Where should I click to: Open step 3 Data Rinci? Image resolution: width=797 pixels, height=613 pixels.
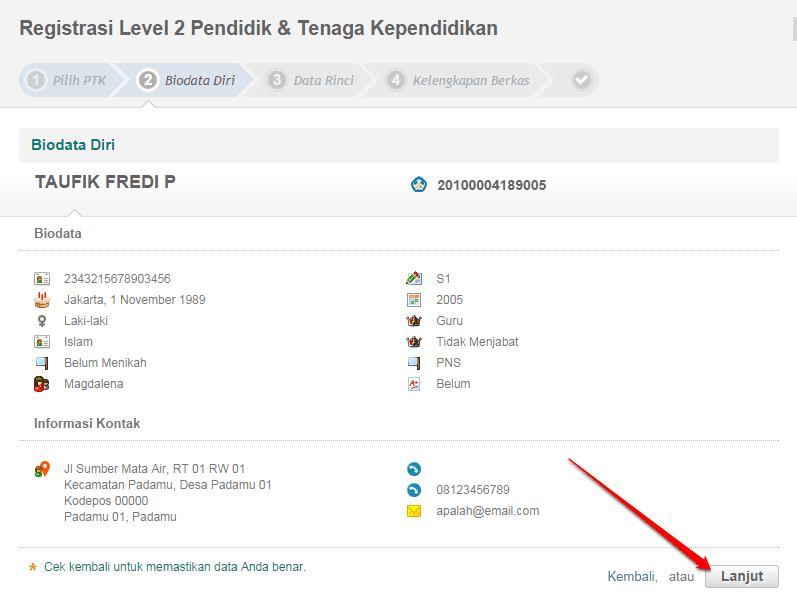[311, 80]
